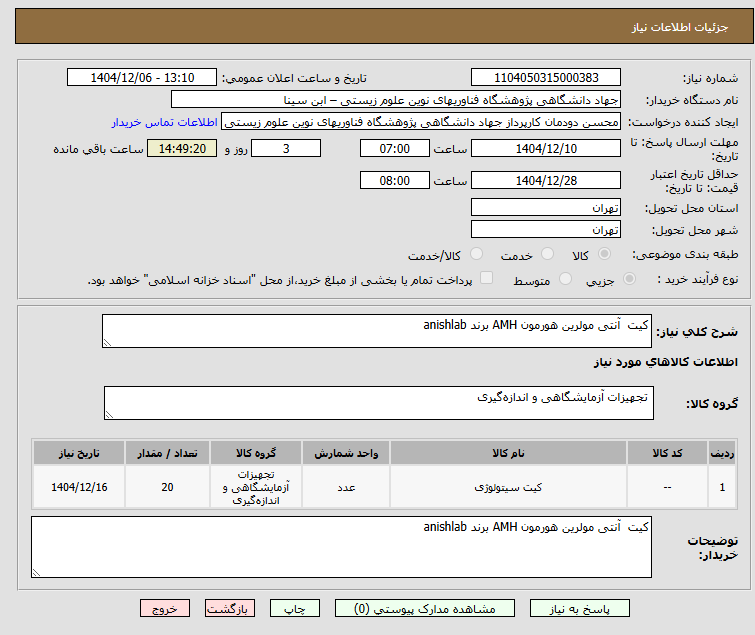755x635 pixels.
Task: Click the نام دستگاه خریدار field
Action: pos(396,100)
